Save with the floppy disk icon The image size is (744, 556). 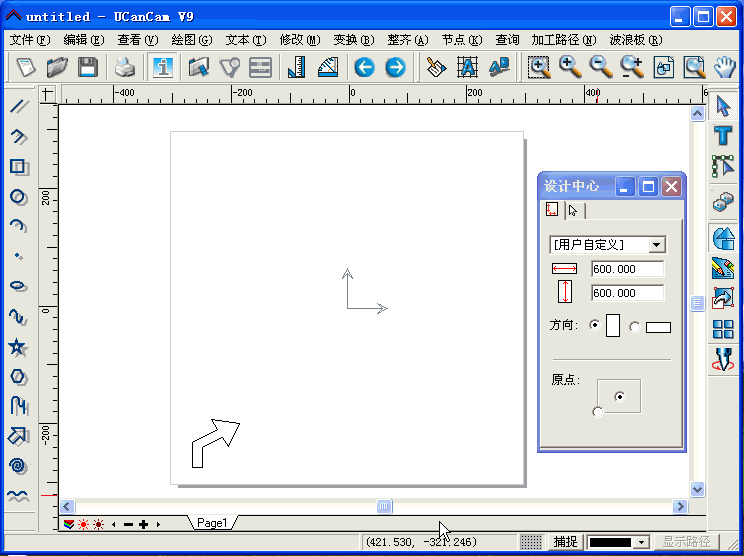tap(88, 67)
